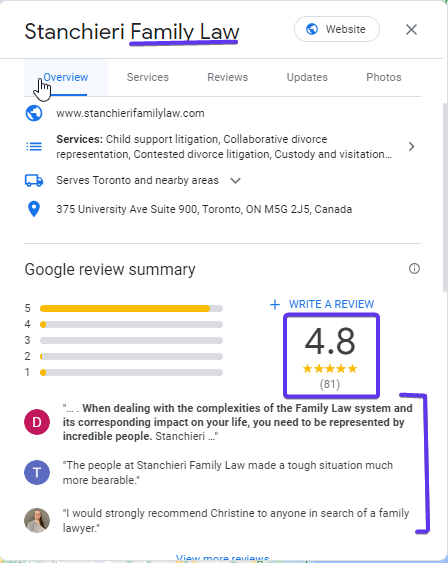448x563 pixels.
Task: Click the 4-star rating bar
Action: 131,325
